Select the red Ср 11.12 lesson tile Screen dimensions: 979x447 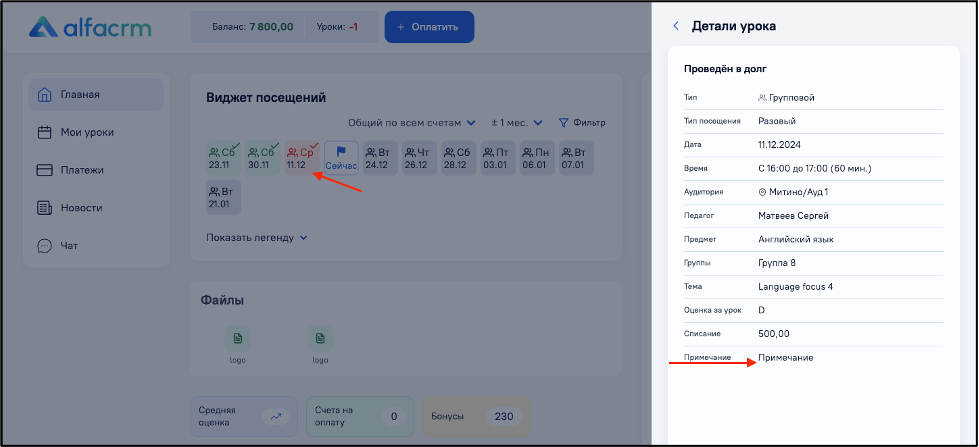302,158
